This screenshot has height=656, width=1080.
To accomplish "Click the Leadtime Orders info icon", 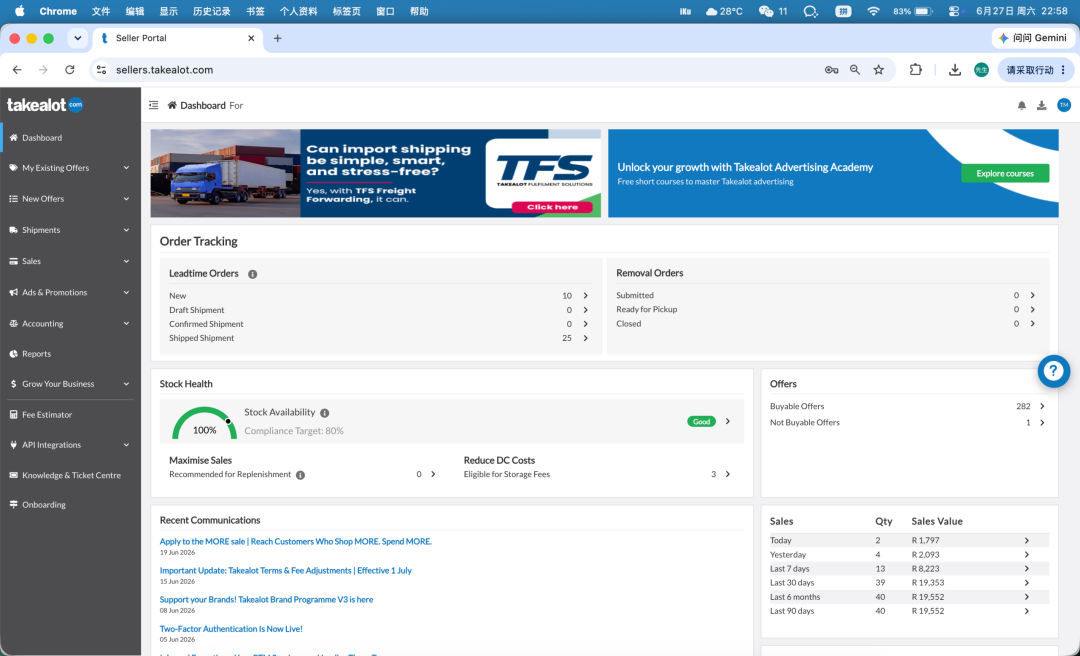I will click(x=253, y=274).
